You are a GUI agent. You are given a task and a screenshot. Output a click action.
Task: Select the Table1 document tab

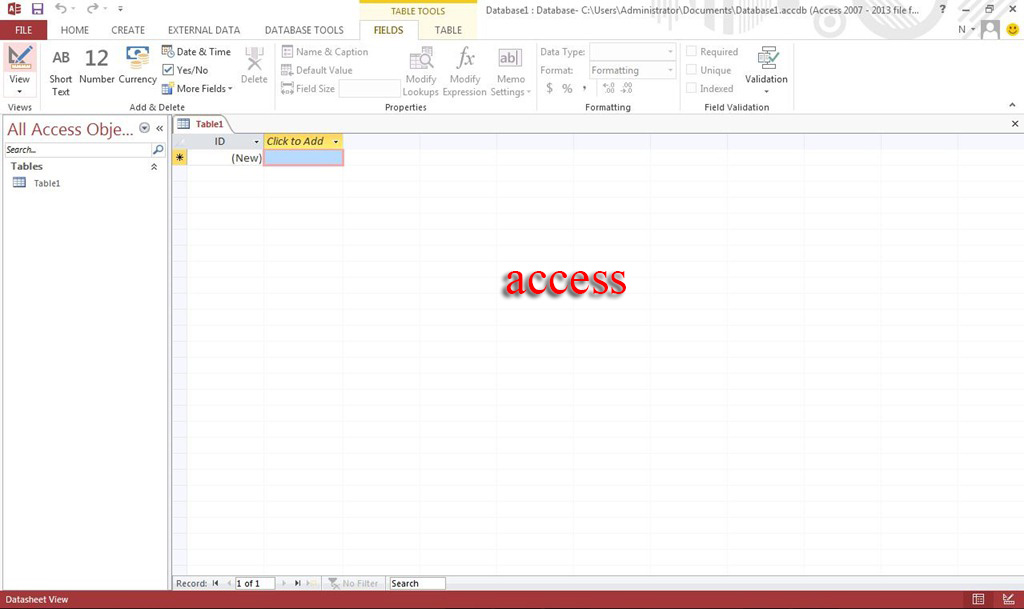click(x=201, y=124)
